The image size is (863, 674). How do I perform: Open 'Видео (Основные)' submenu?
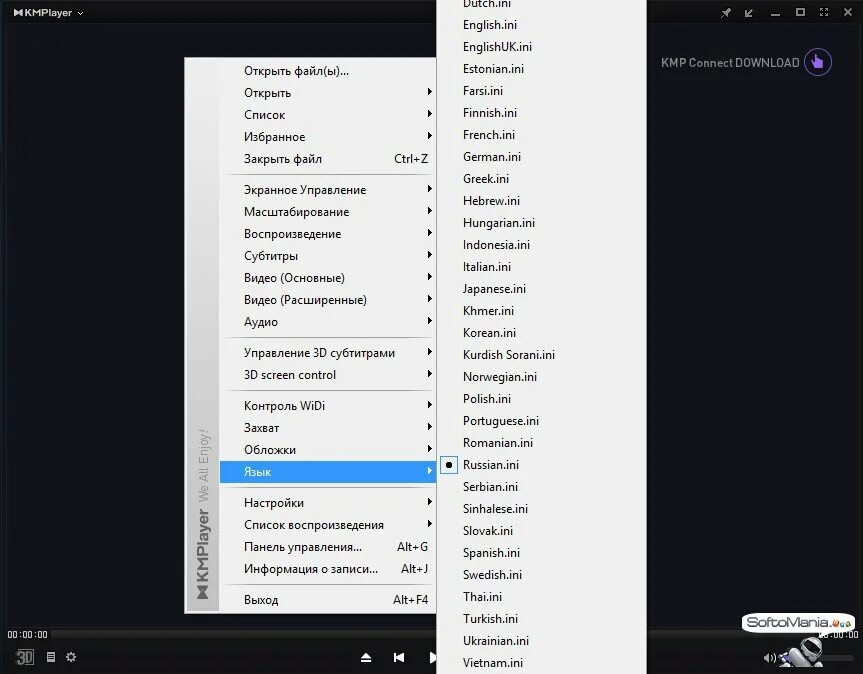pos(327,278)
